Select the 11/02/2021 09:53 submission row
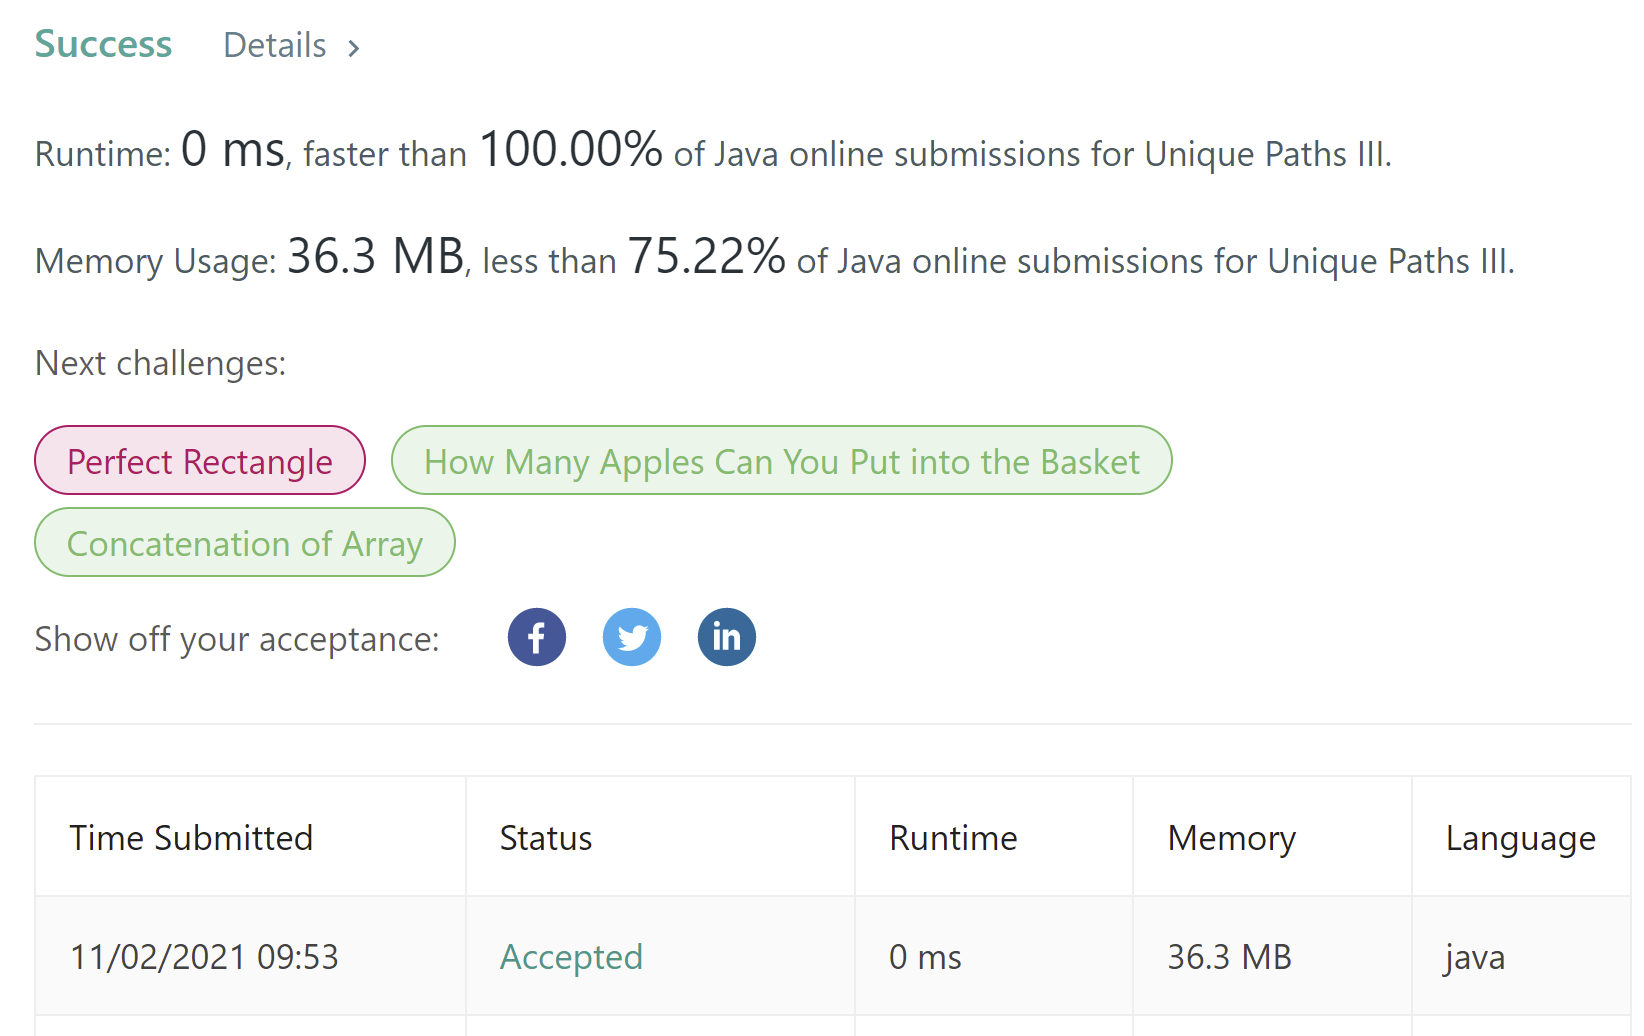 coord(204,957)
